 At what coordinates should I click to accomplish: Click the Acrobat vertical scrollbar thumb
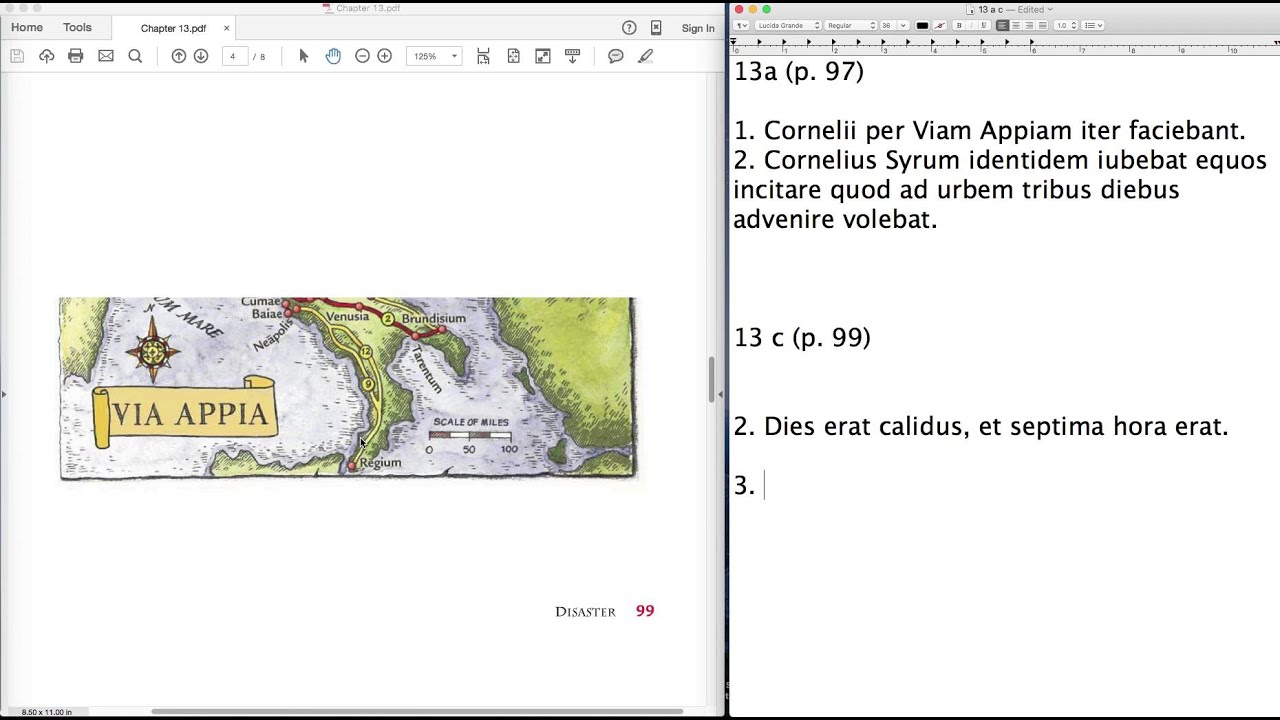click(712, 379)
